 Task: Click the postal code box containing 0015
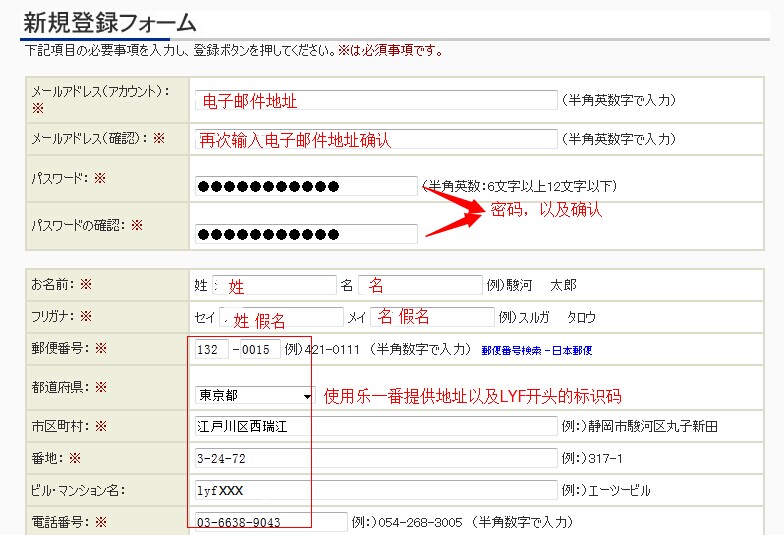click(x=259, y=349)
